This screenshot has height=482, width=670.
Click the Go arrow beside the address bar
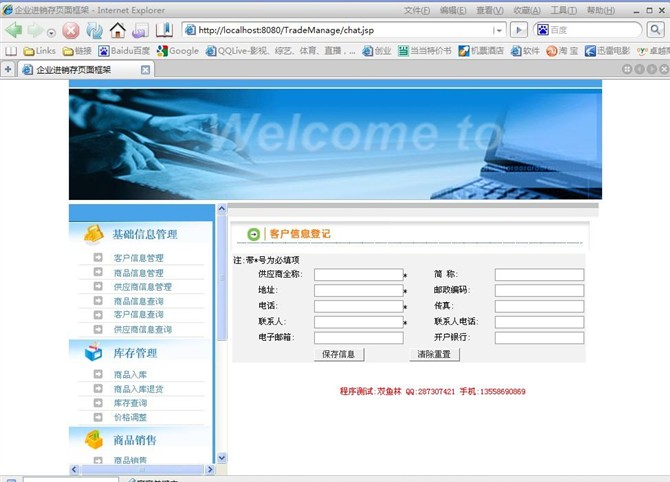click(x=519, y=30)
